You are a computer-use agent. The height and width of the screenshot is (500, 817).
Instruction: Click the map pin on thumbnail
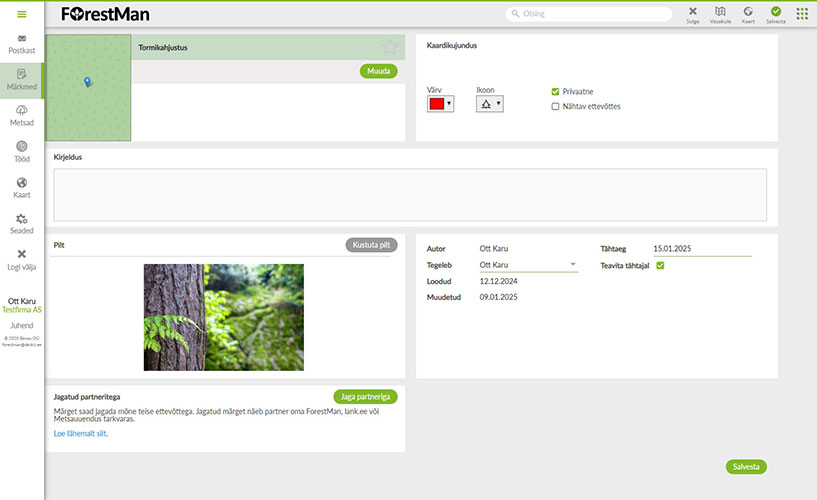87,82
